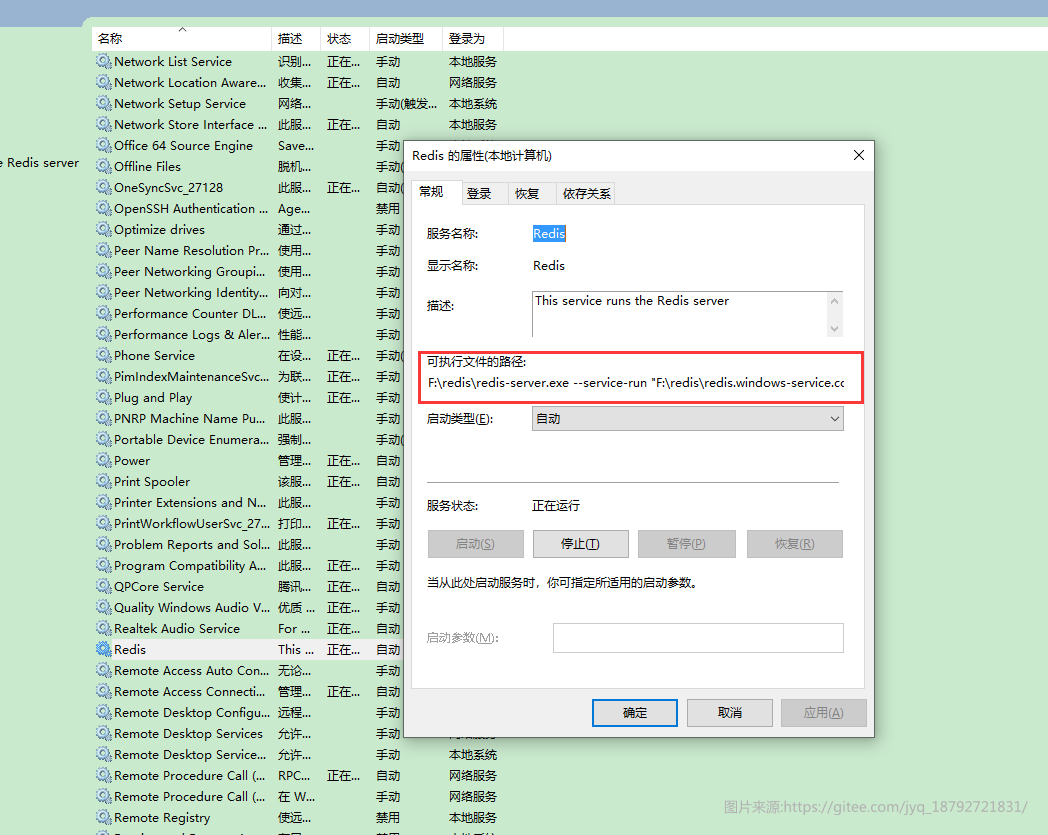Click the highlighted Redis service icon

coord(104,649)
